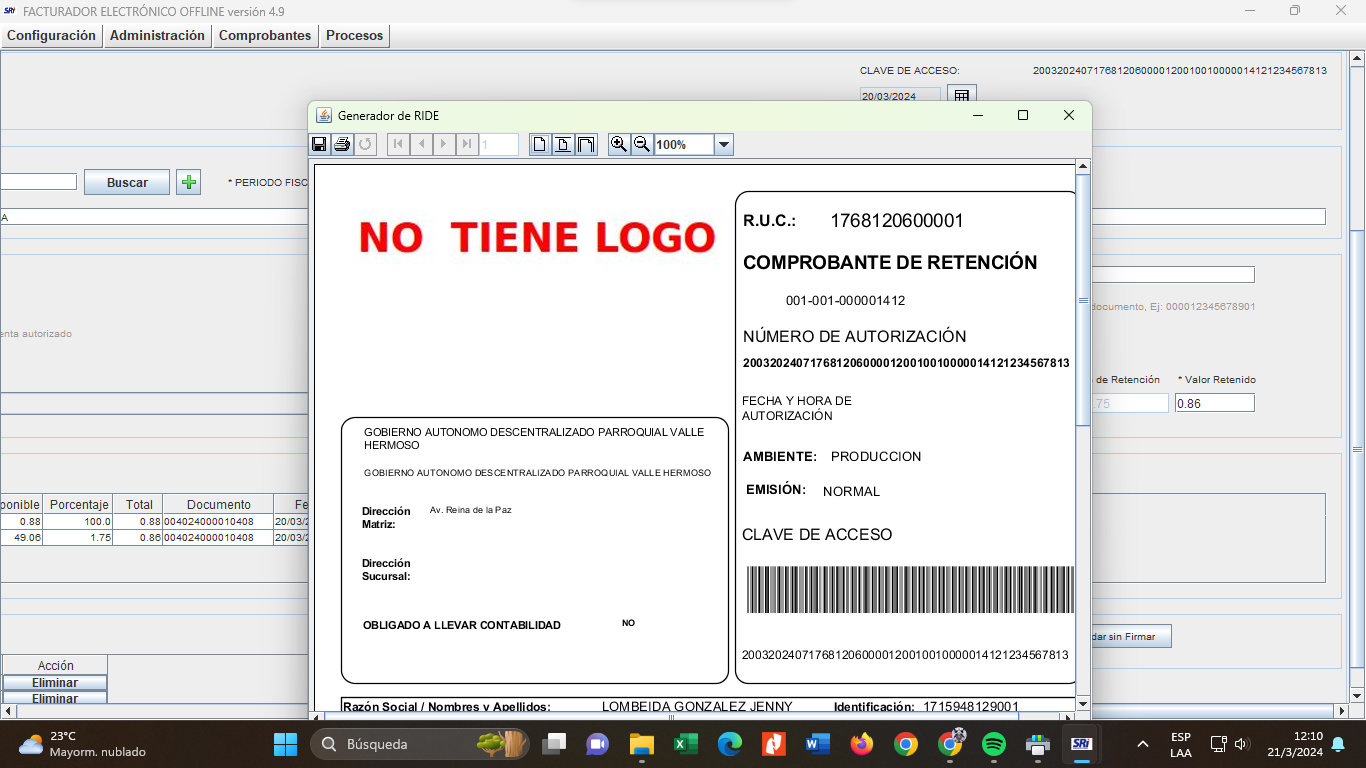The image size is (1366, 768).
Task: Toggle fit width view in the RIDE toolbar
Action: click(x=586, y=145)
